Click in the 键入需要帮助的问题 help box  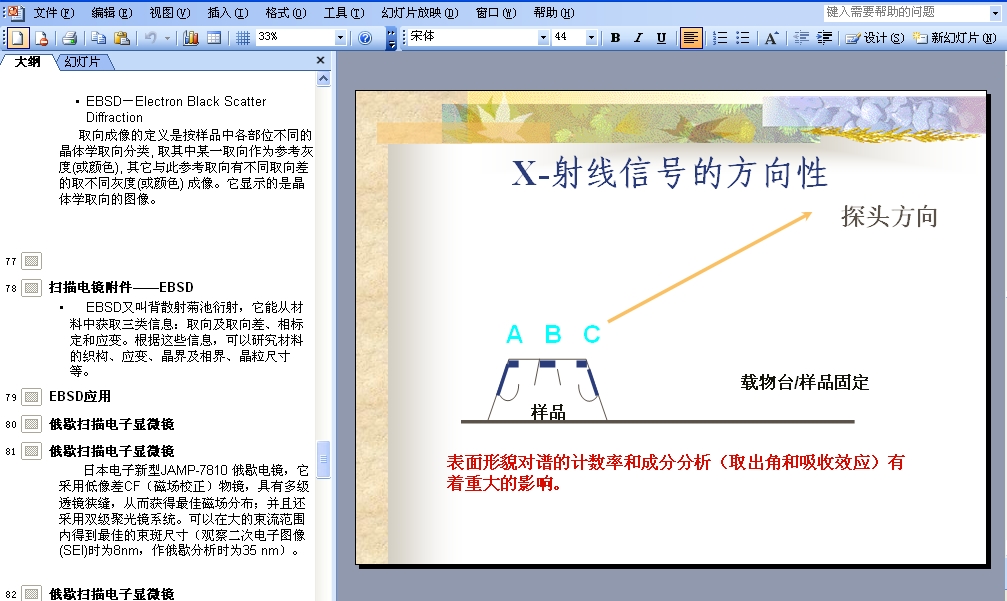pos(906,13)
